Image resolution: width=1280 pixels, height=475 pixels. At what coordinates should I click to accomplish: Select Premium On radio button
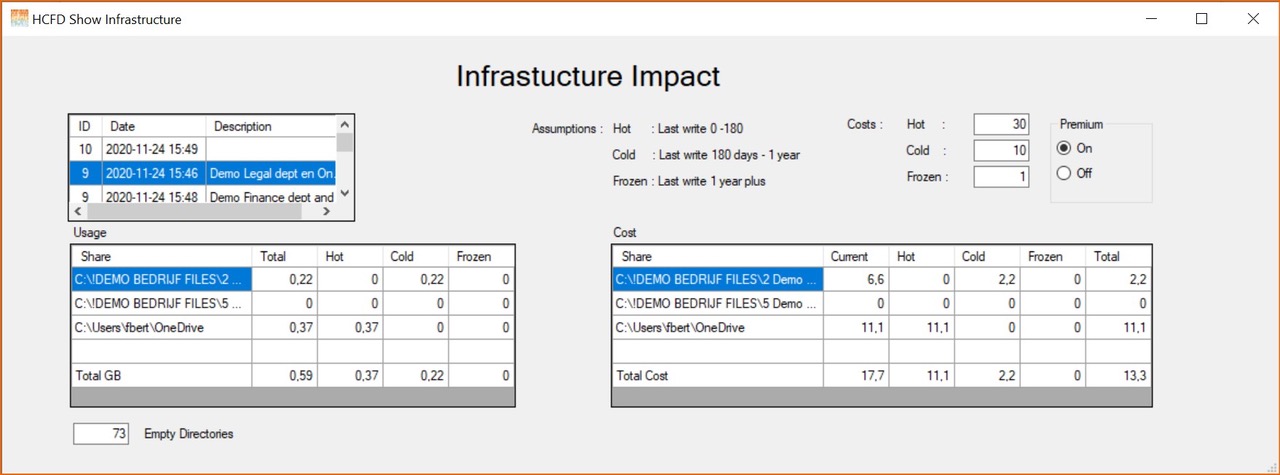1064,148
